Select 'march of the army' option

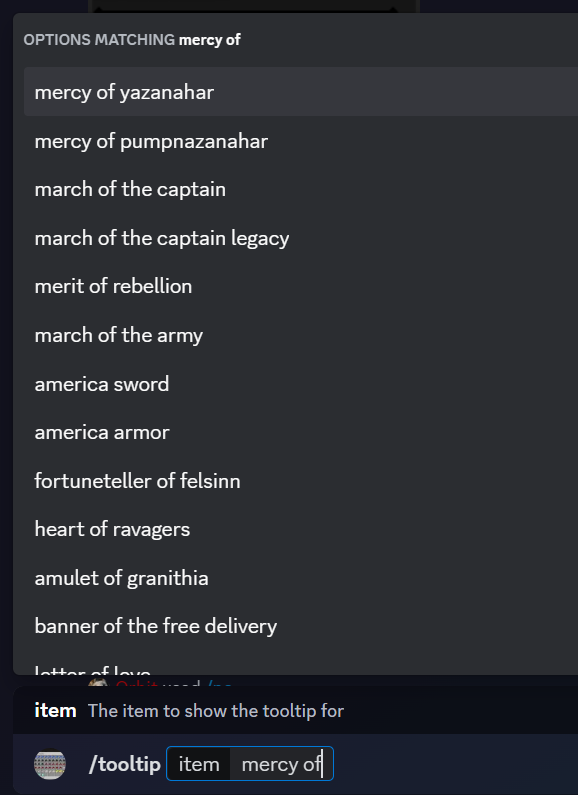pyautogui.click(x=301, y=335)
